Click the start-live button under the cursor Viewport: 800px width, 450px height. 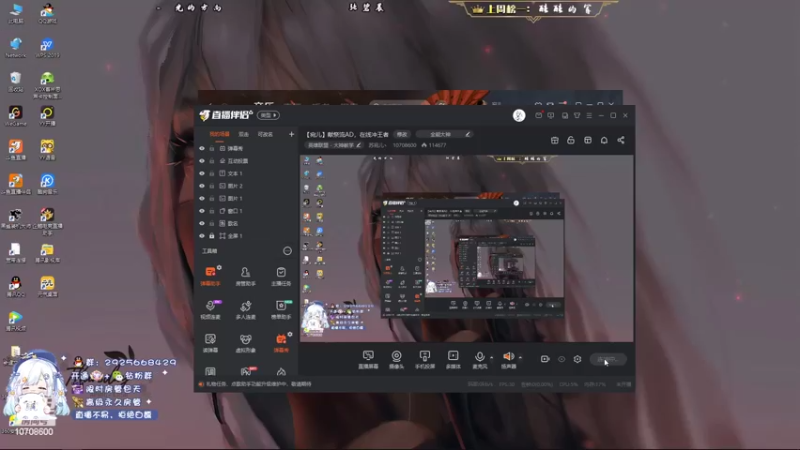608,360
